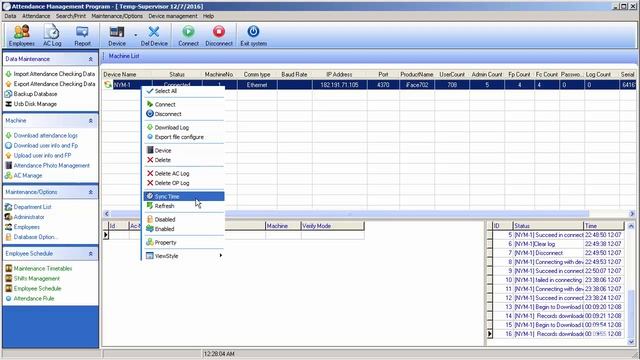Open the Employees toolbar icon
This screenshot has height=360, width=640.
tap(22, 35)
